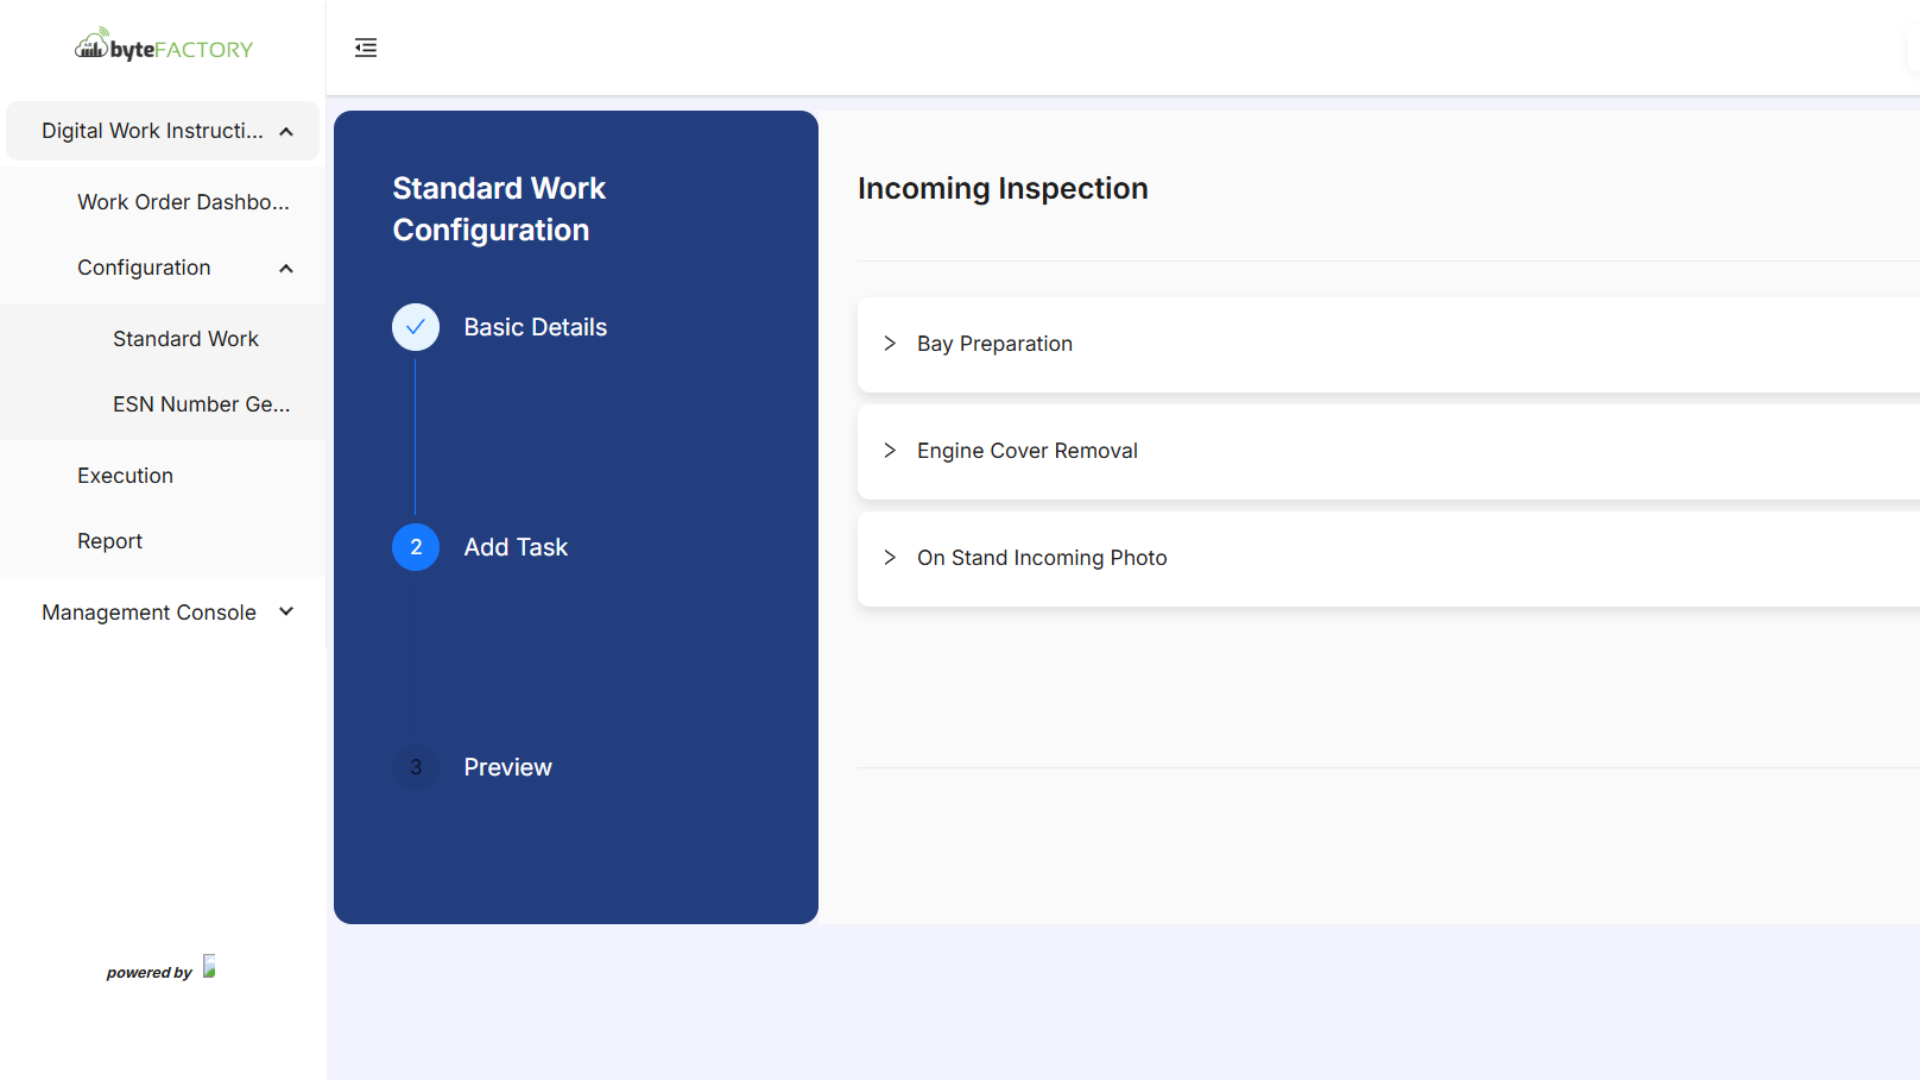1920x1080 pixels.
Task: Click the Basic Details checkmark step circle
Action: click(x=416, y=327)
